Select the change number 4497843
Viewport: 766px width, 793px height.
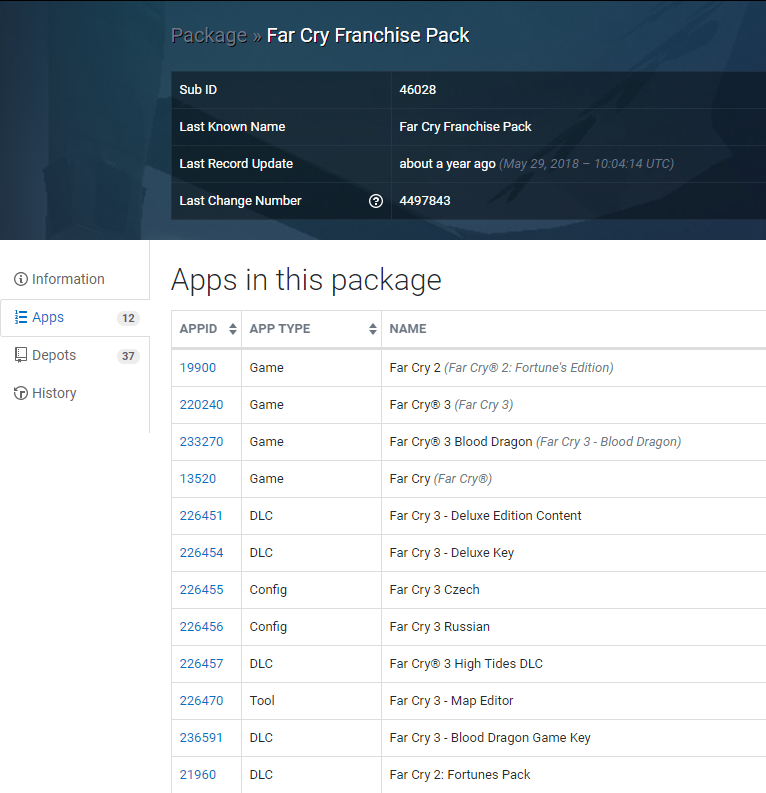(x=425, y=201)
